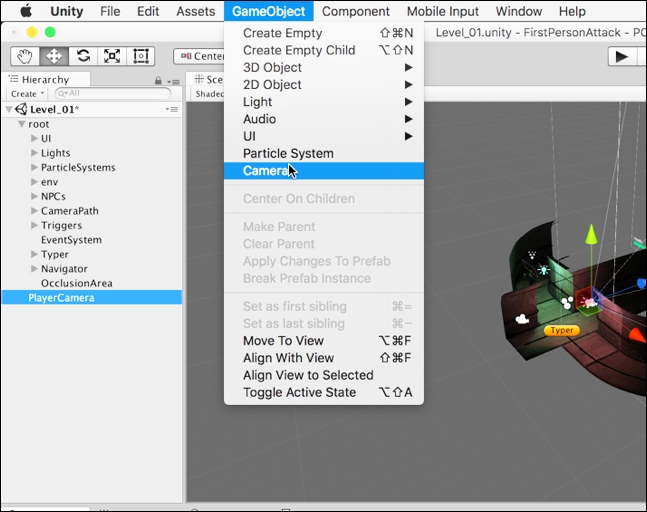Open the Light submenu
647x512 pixels.
pyautogui.click(x=324, y=102)
